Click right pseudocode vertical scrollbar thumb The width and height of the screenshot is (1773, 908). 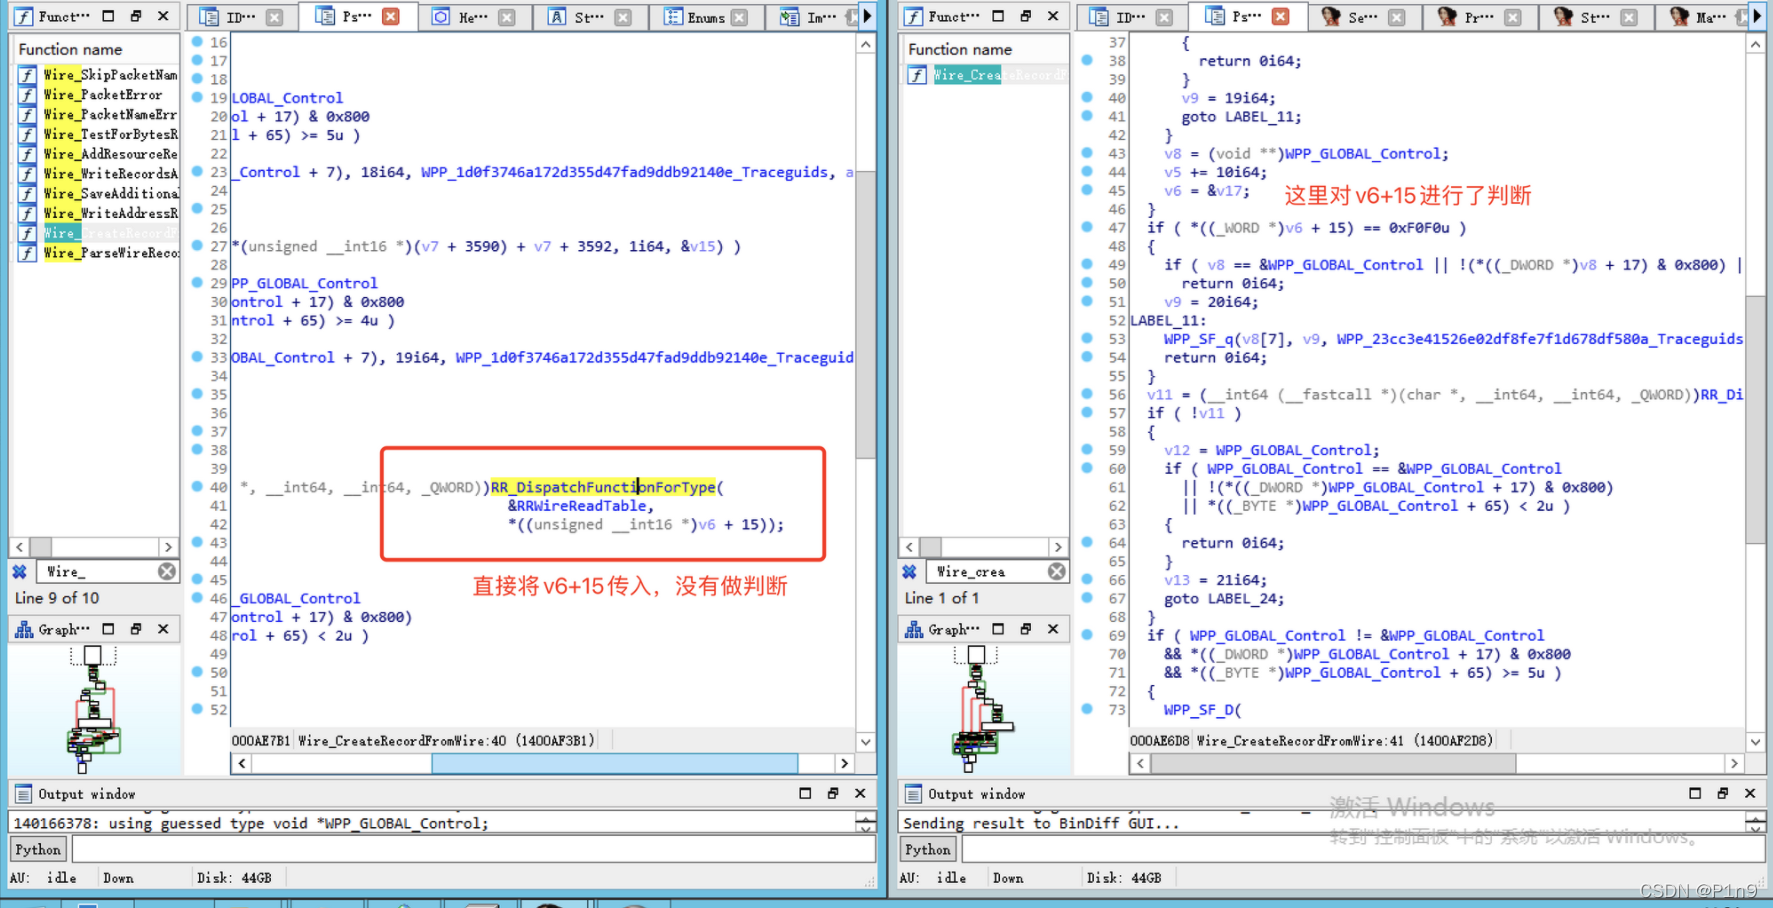[x=1756, y=420]
